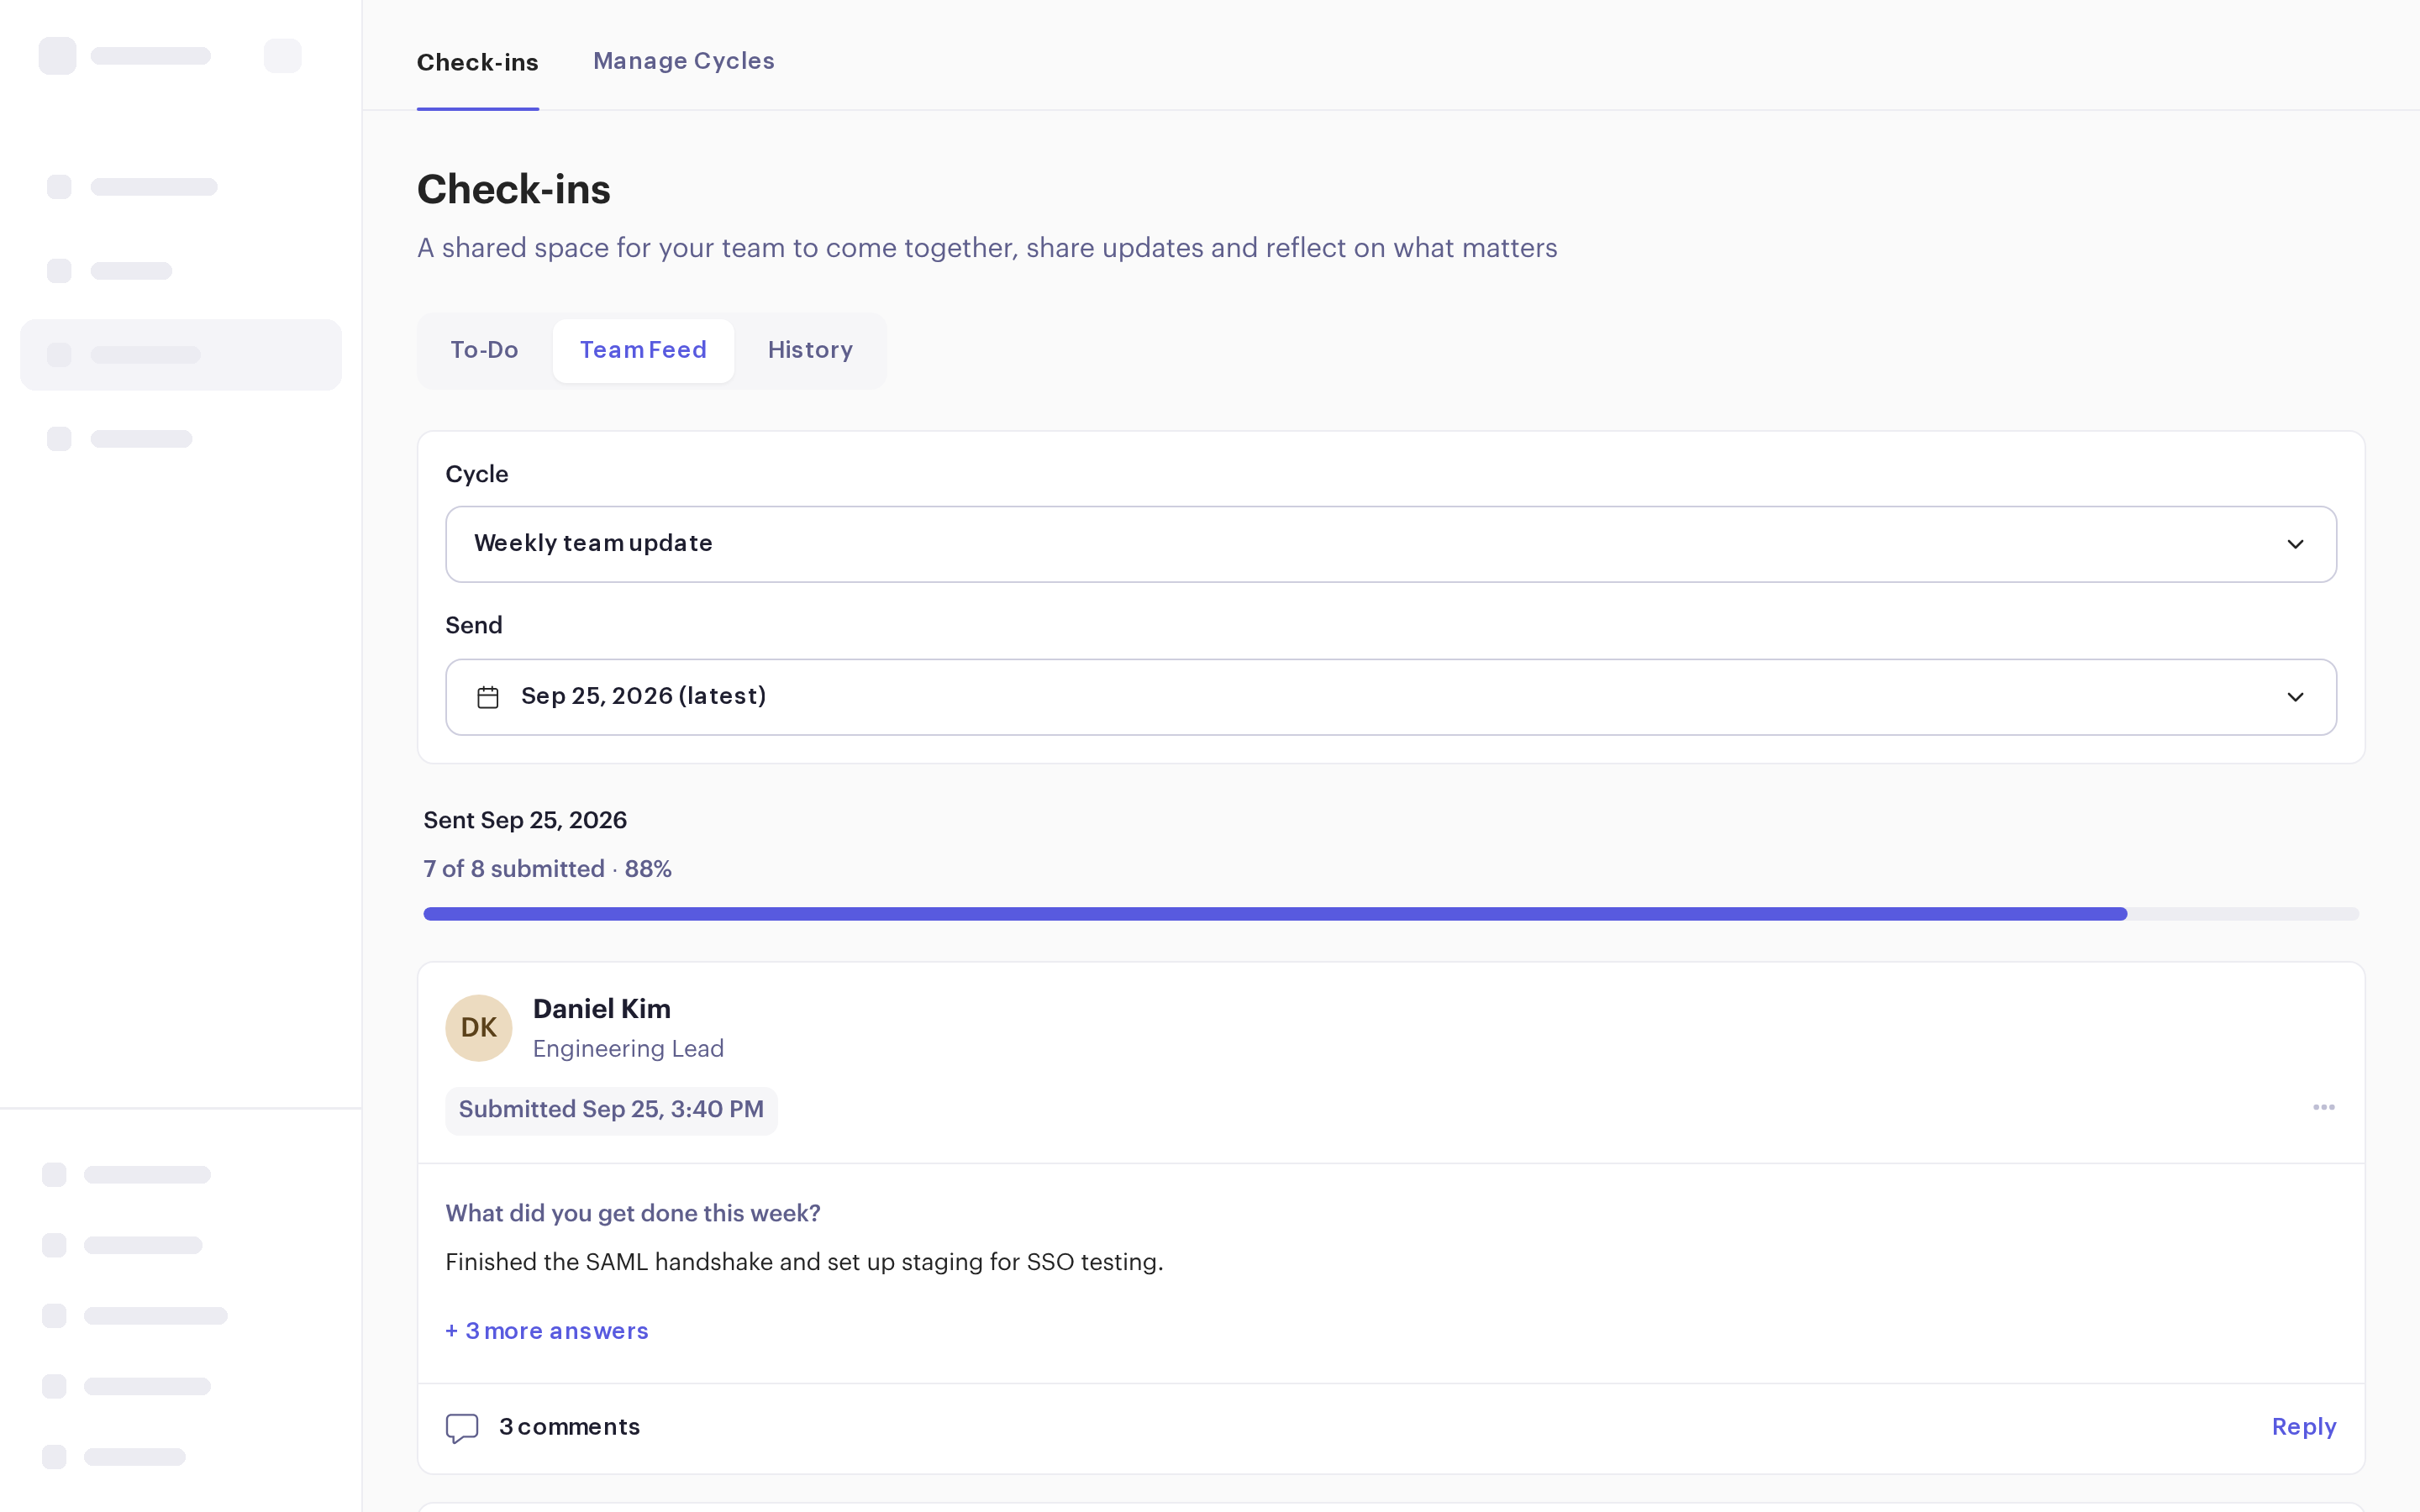Expand the Send date dropdown chevron
Viewport: 2420px width, 1512px height.
[x=2295, y=697]
